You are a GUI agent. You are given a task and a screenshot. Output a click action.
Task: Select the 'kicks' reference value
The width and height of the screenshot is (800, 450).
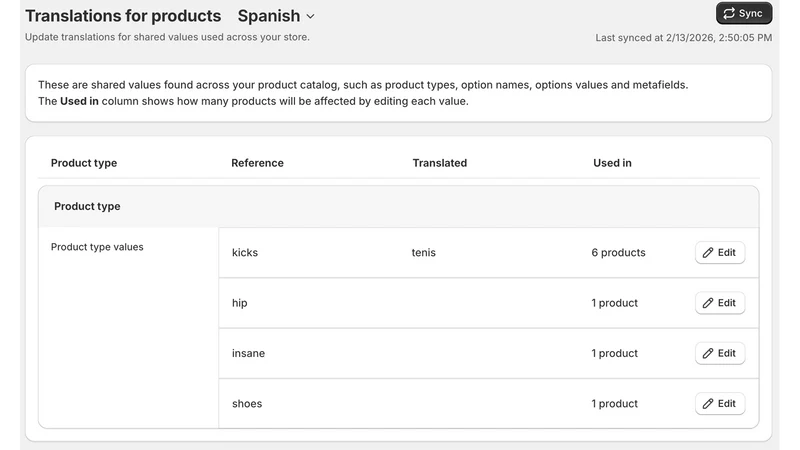tap(245, 253)
